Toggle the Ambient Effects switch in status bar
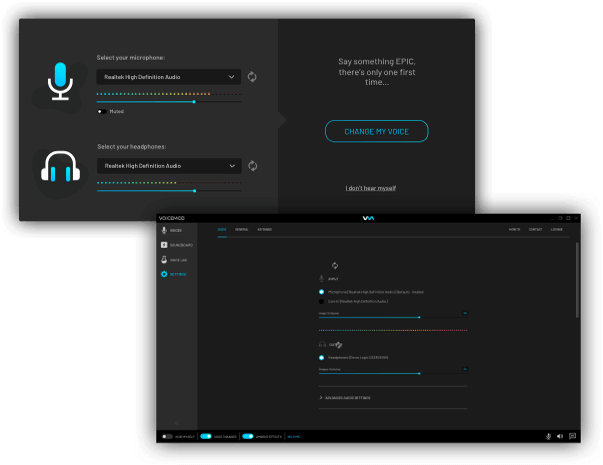This screenshot has width=603, height=465. coord(248,436)
